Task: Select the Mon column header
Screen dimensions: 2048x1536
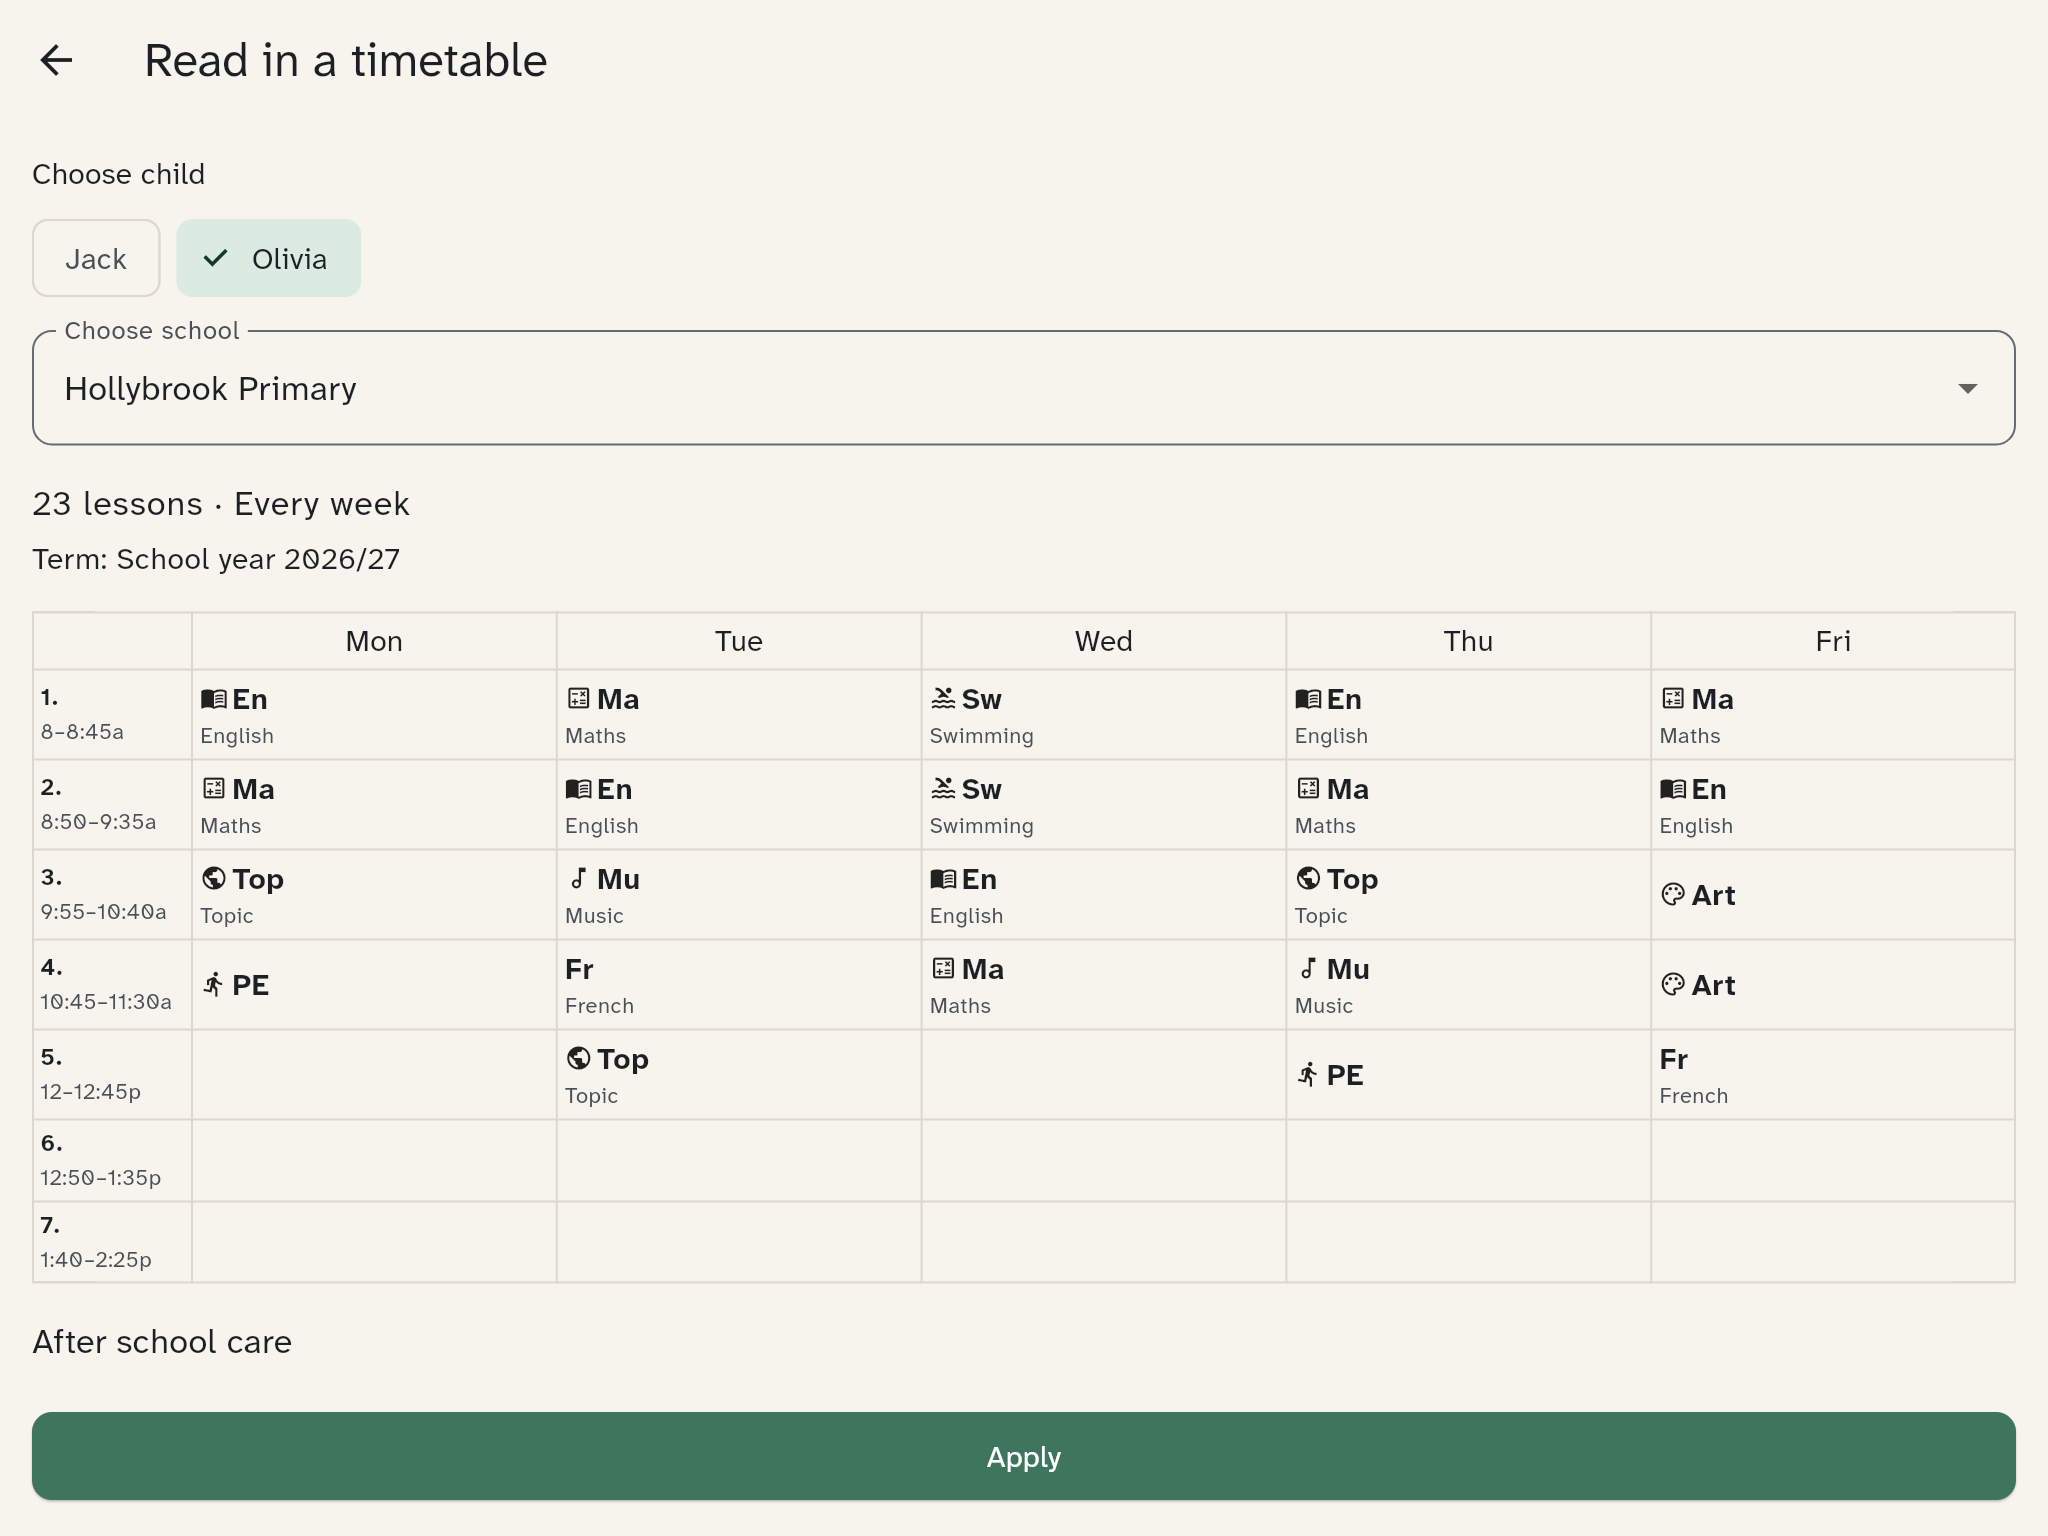Action: (374, 641)
